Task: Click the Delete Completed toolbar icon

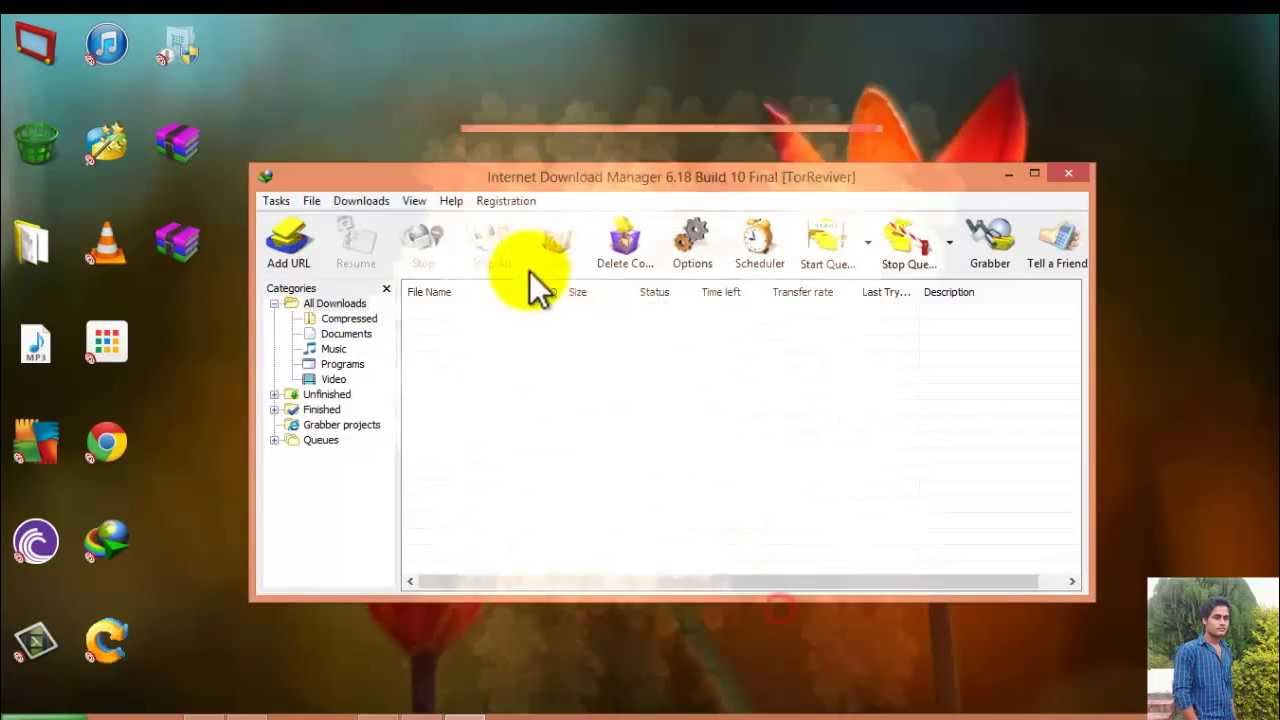Action: coord(625,244)
